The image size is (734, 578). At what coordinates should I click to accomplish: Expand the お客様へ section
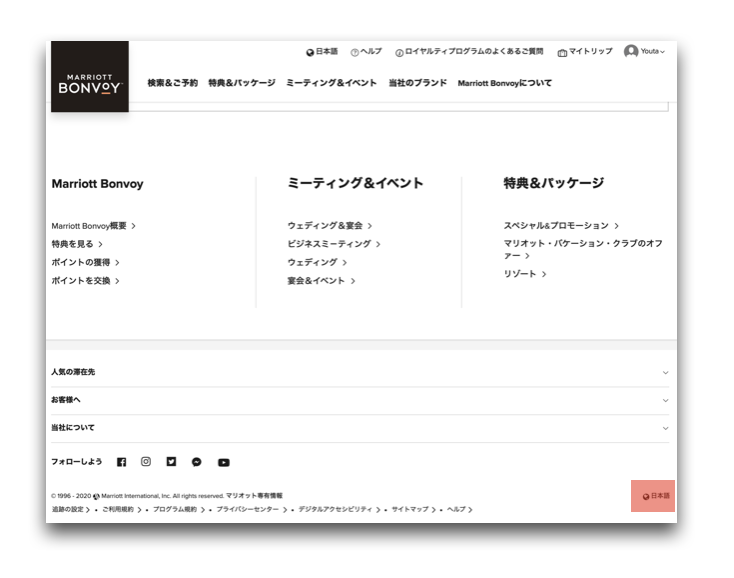pos(360,400)
